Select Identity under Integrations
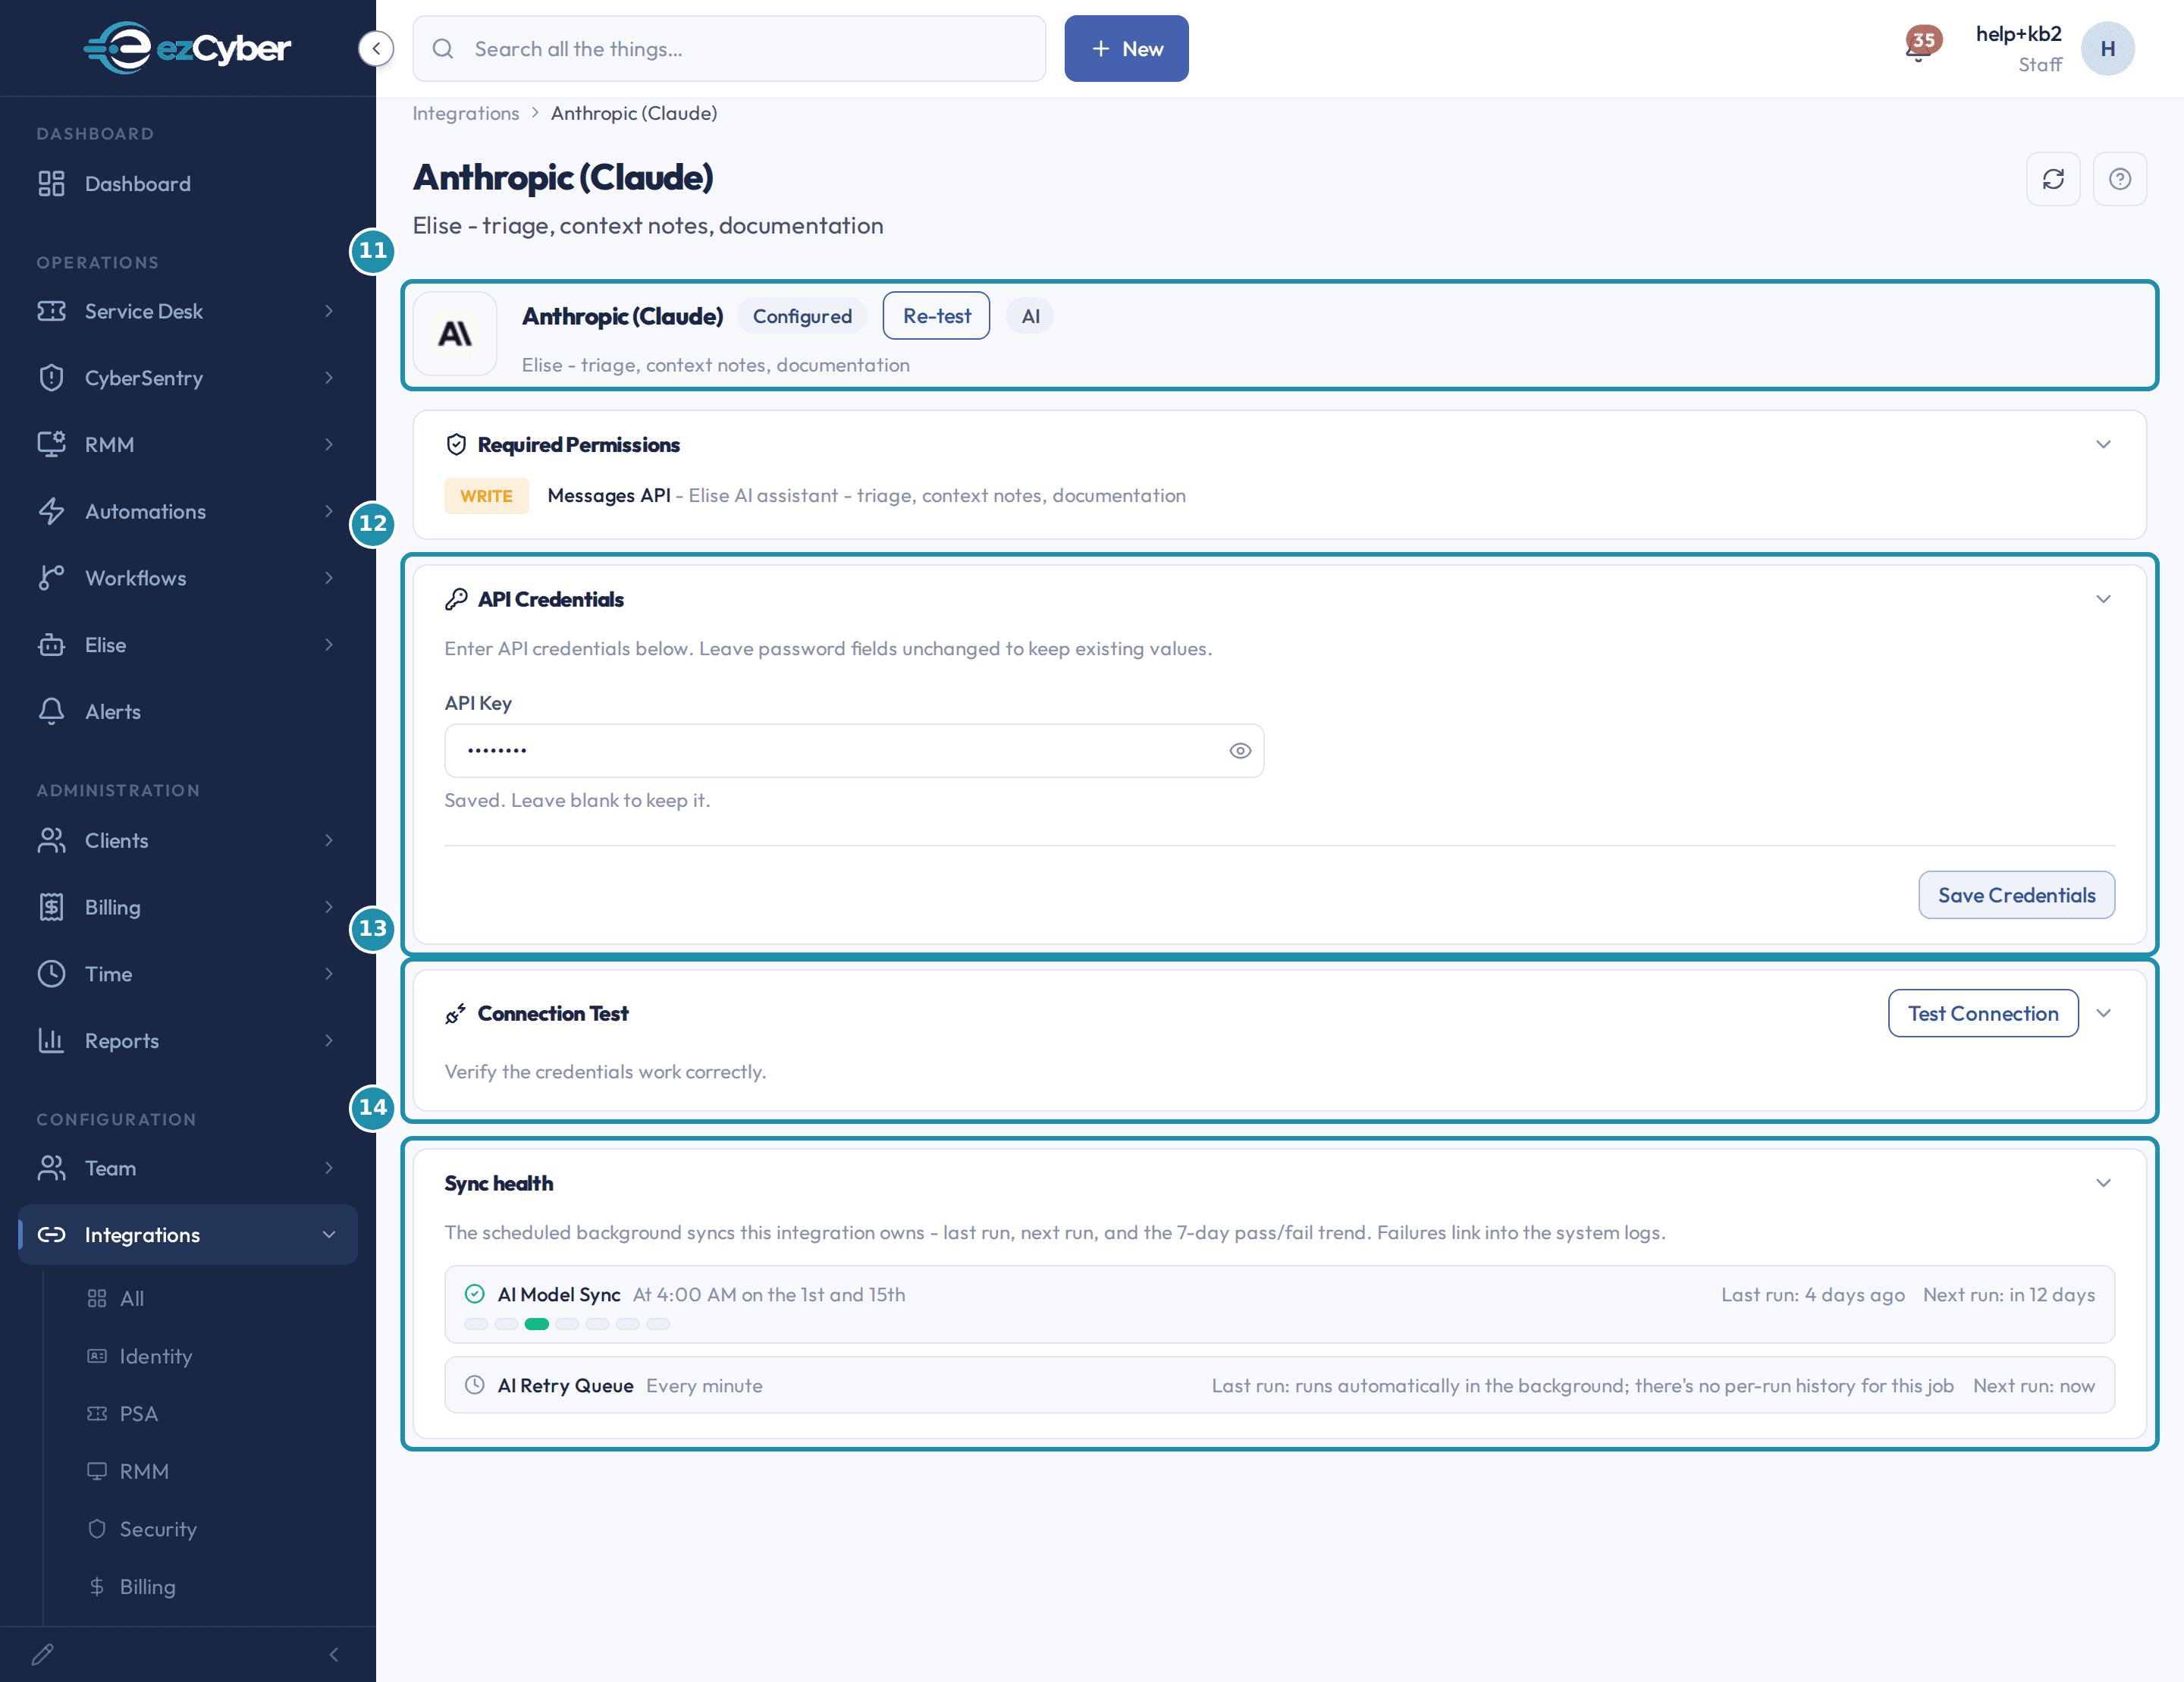The image size is (2184, 1682). coord(155,1357)
